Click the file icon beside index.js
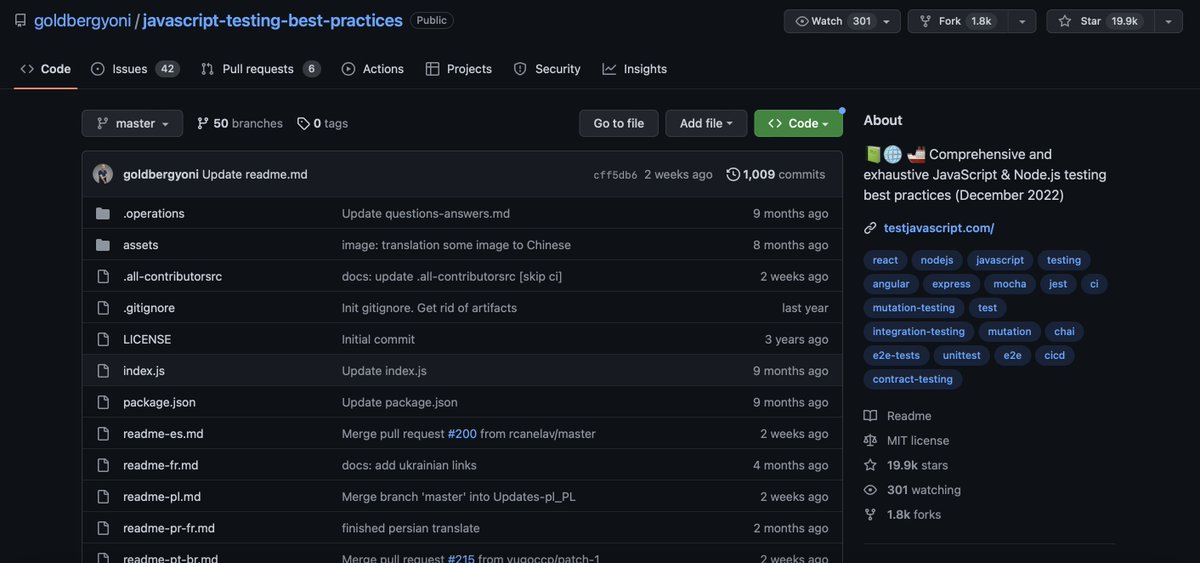The height and width of the screenshot is (563, 1200). pyautogui.click(x=103, y=371)
